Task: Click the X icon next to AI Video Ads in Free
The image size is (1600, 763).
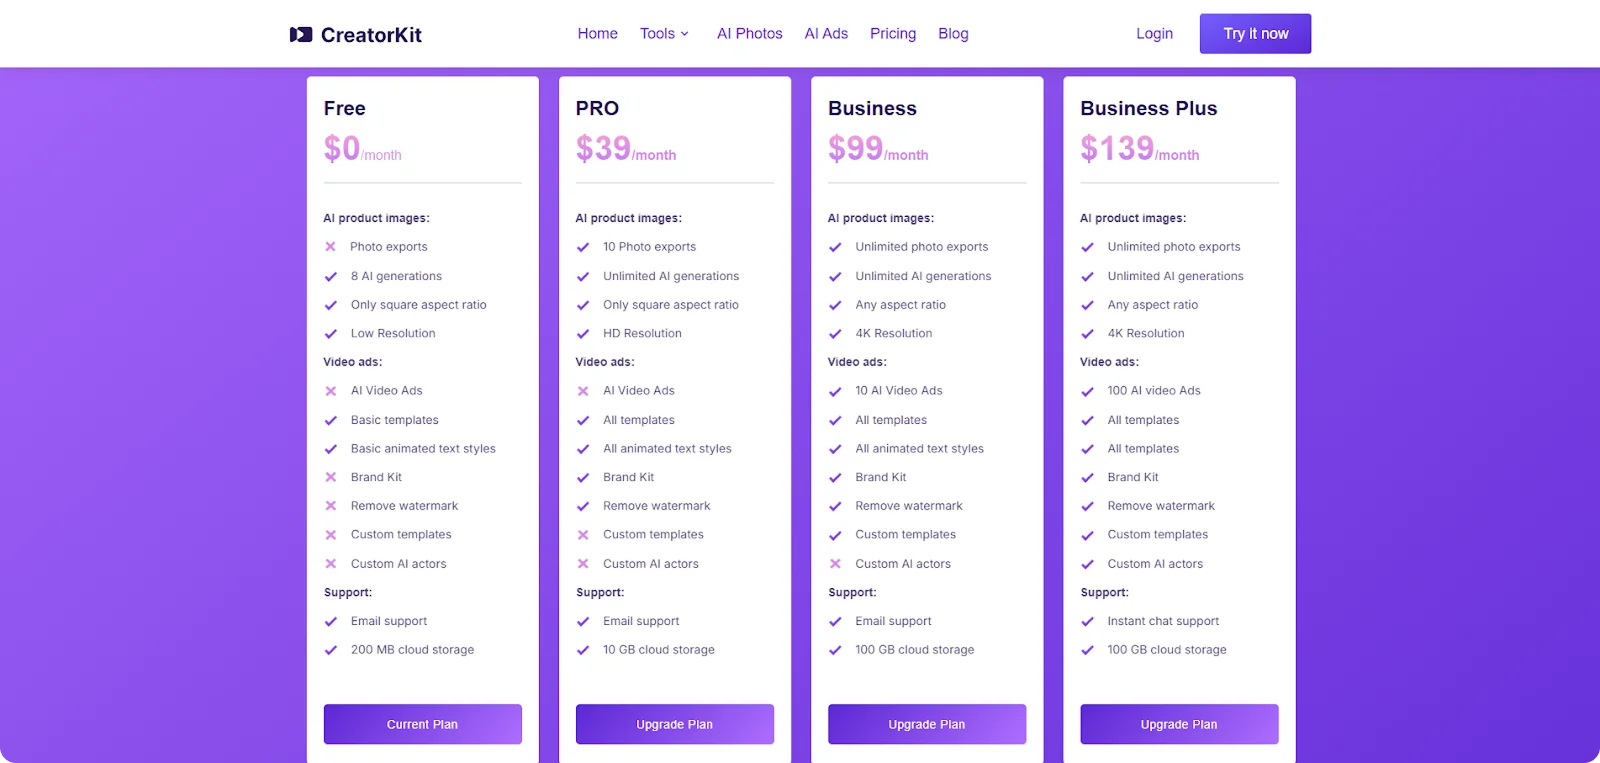Action: (331, 391)
